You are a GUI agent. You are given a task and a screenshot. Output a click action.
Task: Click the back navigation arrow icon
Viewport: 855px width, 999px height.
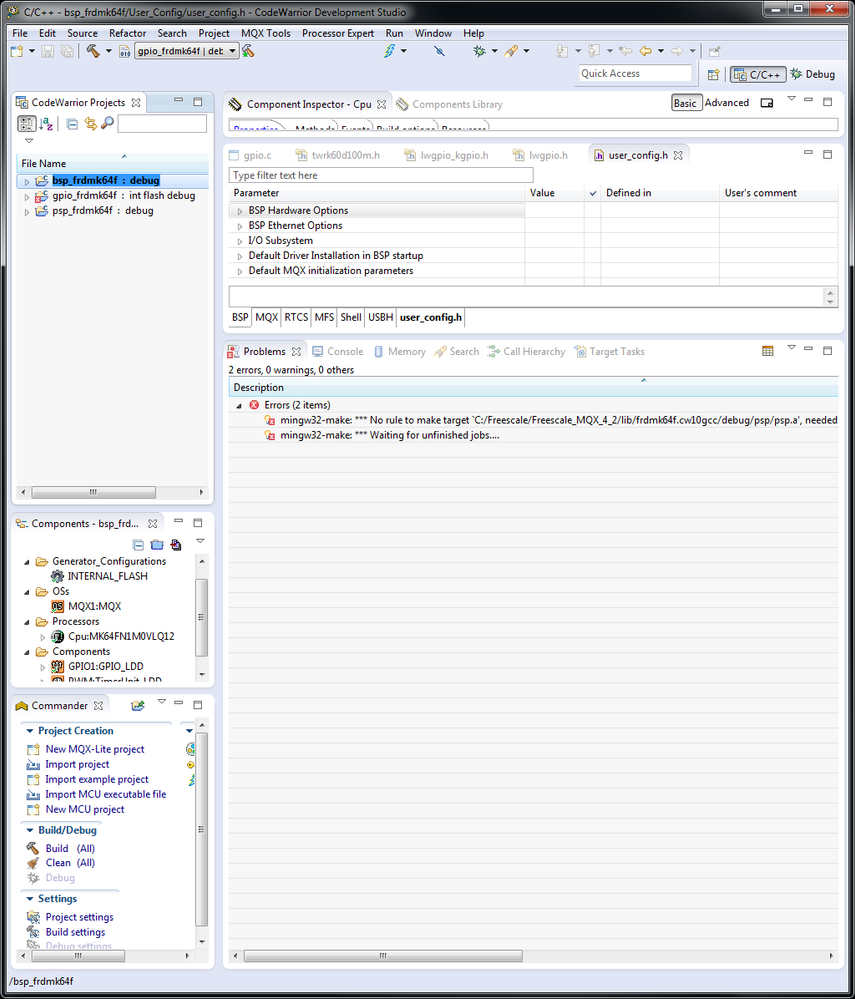pos(645,51)
